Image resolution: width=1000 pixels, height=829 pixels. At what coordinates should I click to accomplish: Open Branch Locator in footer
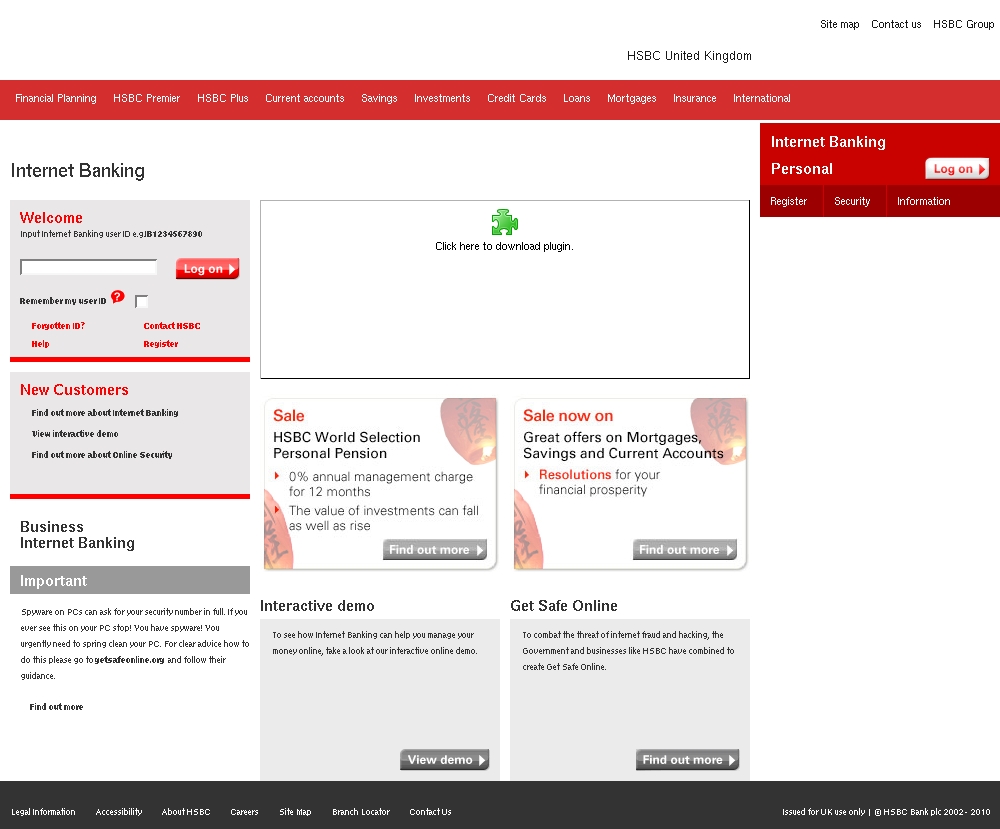pyautogui.click(x=361, y=812)
